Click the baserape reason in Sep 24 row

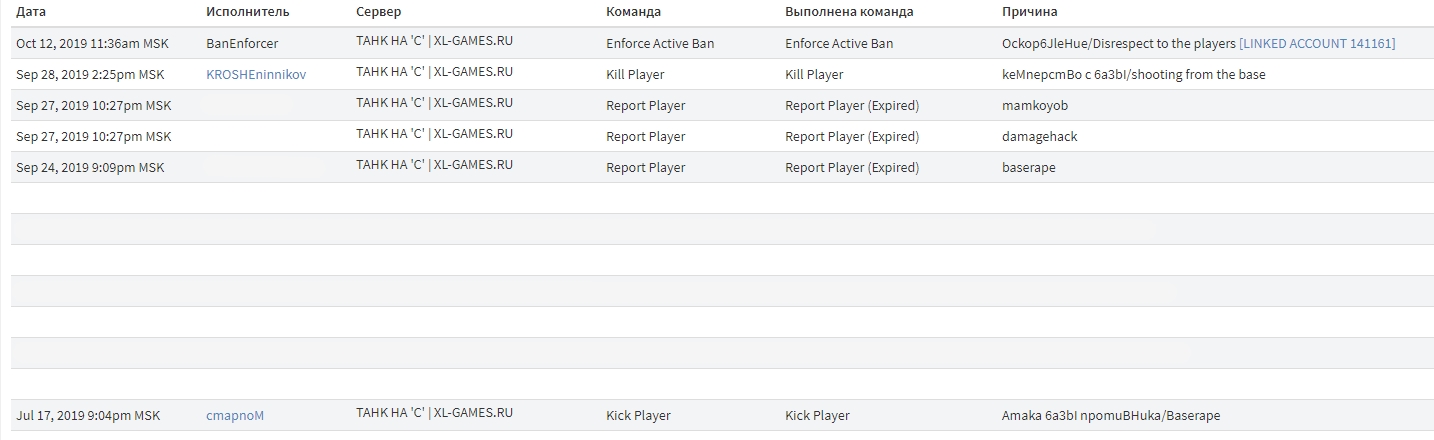pyautogui.click(x=1028, y=168)
